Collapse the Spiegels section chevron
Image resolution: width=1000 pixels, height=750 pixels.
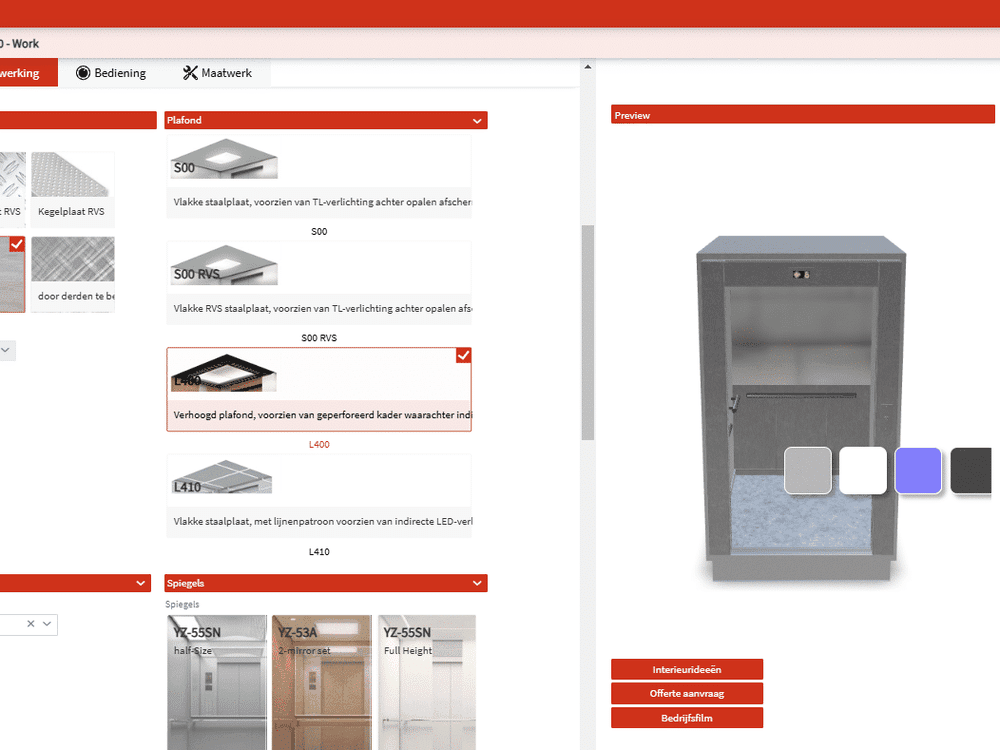pos(477,583)
